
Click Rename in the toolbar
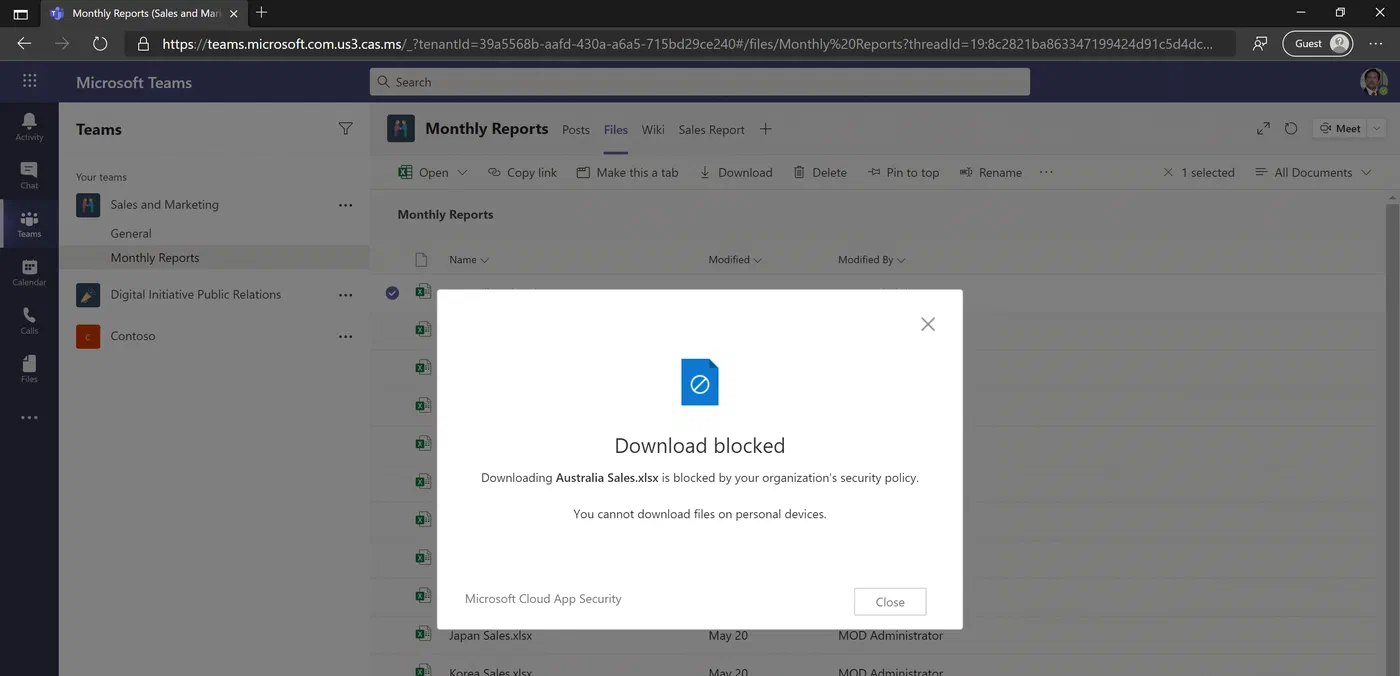(x=990, y=173)
